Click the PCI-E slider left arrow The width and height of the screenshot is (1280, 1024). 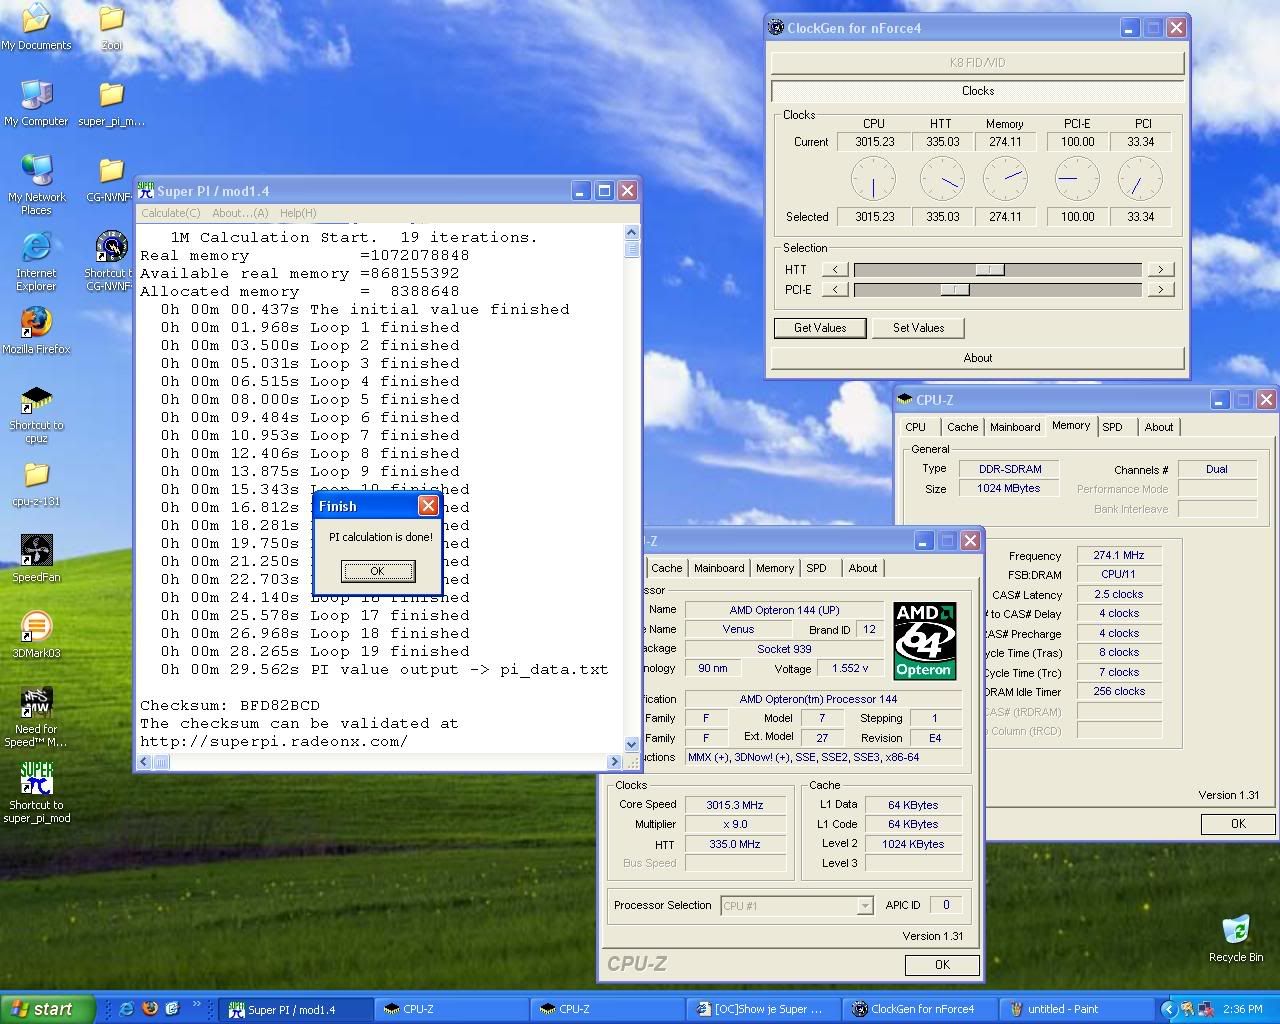click(x=835, y=290)
